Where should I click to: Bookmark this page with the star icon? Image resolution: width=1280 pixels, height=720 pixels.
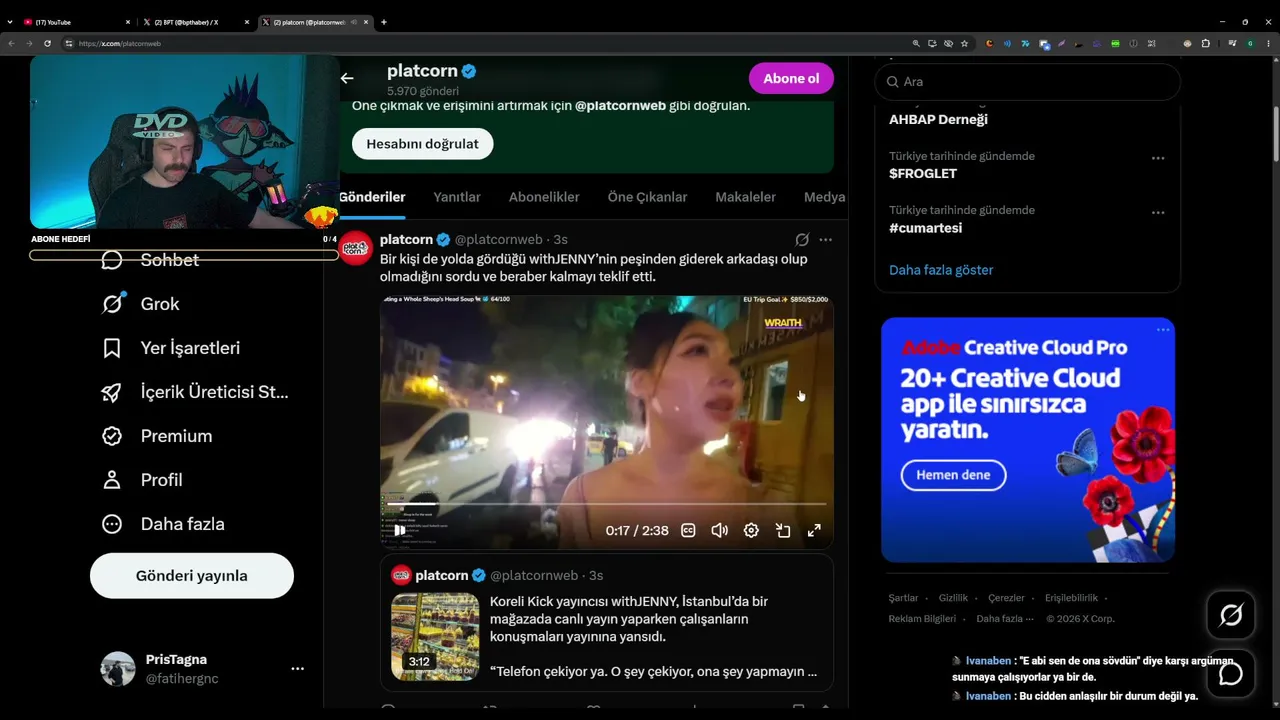pyautogui.click(x=964, y=44)
